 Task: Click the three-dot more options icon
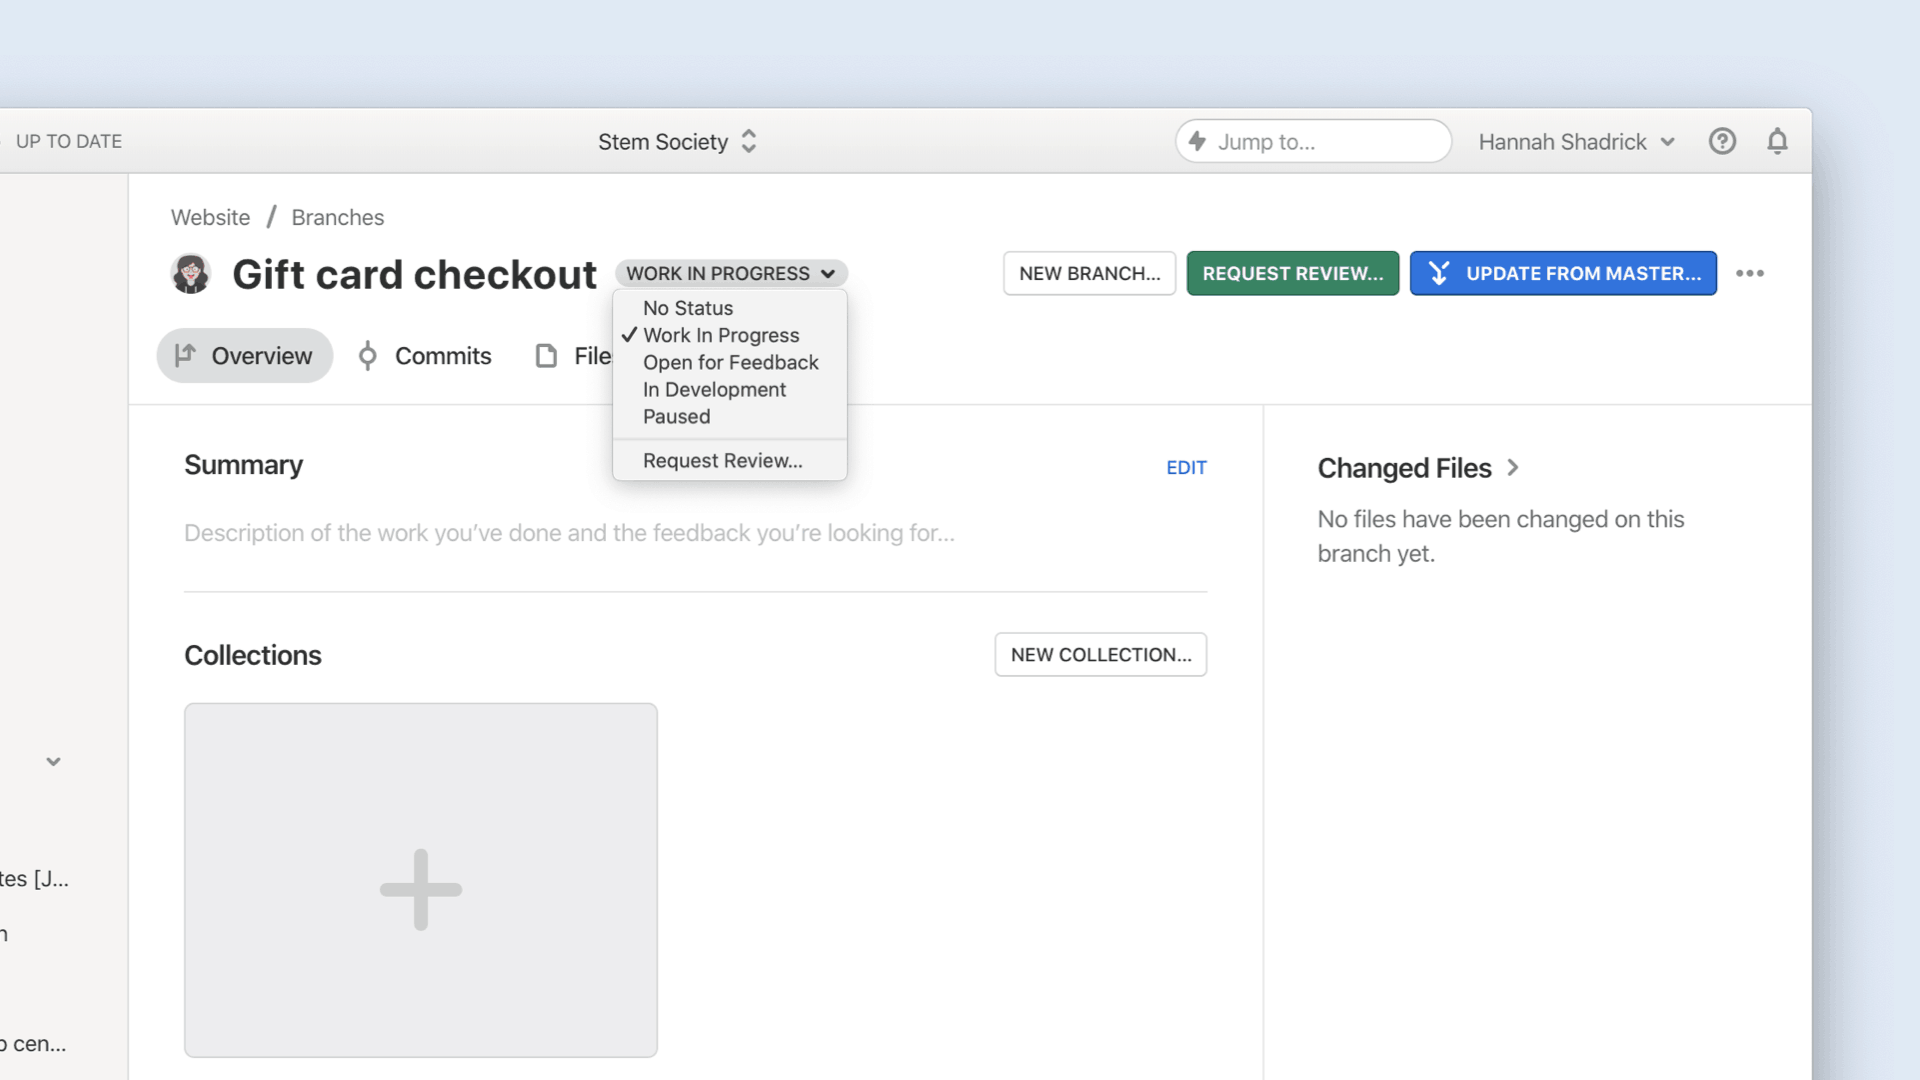pos(1750,273)
